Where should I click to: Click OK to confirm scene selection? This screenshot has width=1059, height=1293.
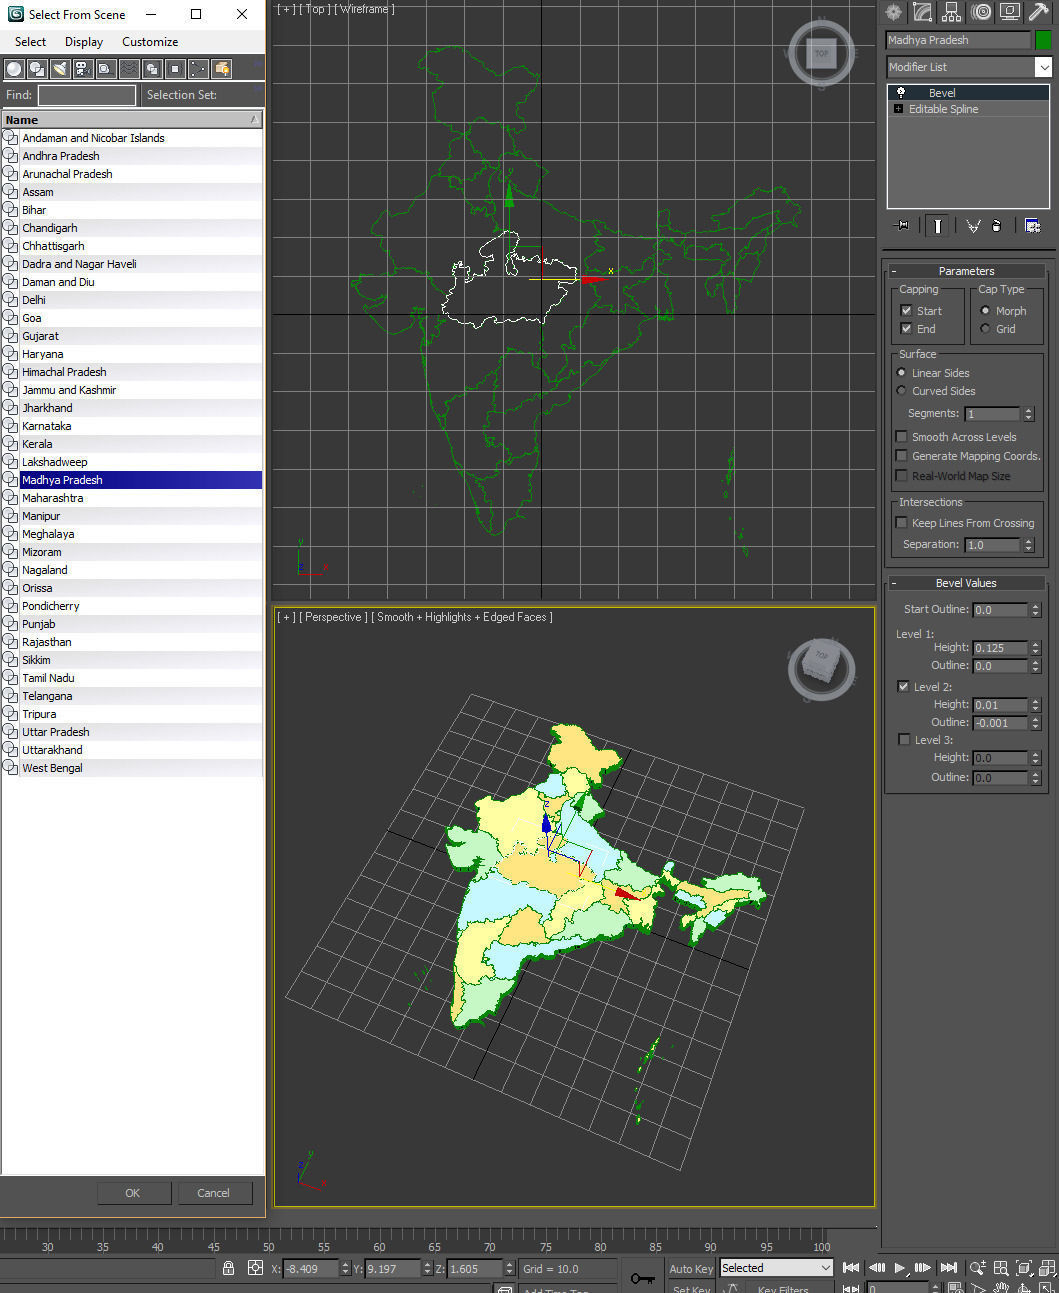133,1192
